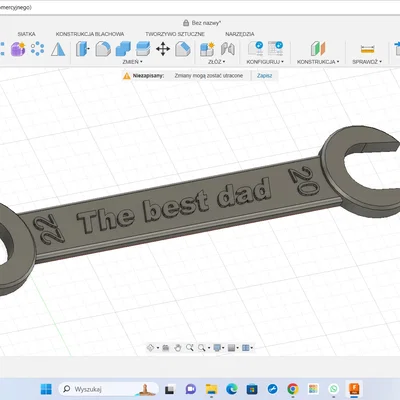The height and width of the screenshot is (400, 400).
Task: Open the Orbit tool in navigation bar
Action: click(x=150, y=348)
